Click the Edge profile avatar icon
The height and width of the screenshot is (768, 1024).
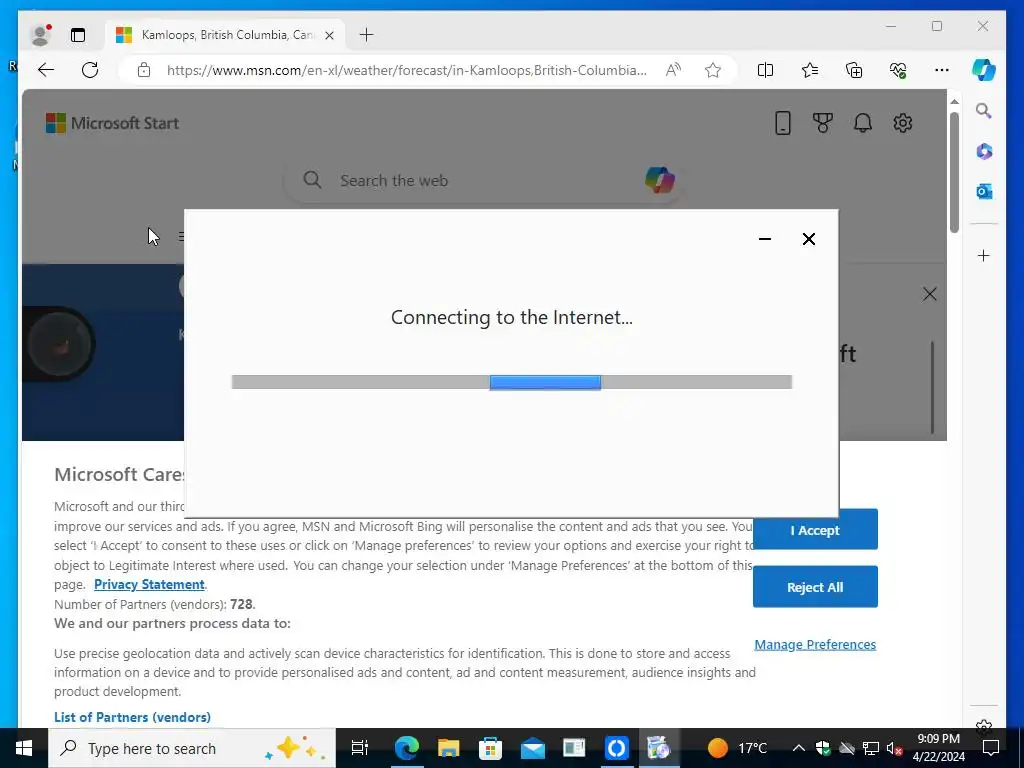click(x=40, y=35)
